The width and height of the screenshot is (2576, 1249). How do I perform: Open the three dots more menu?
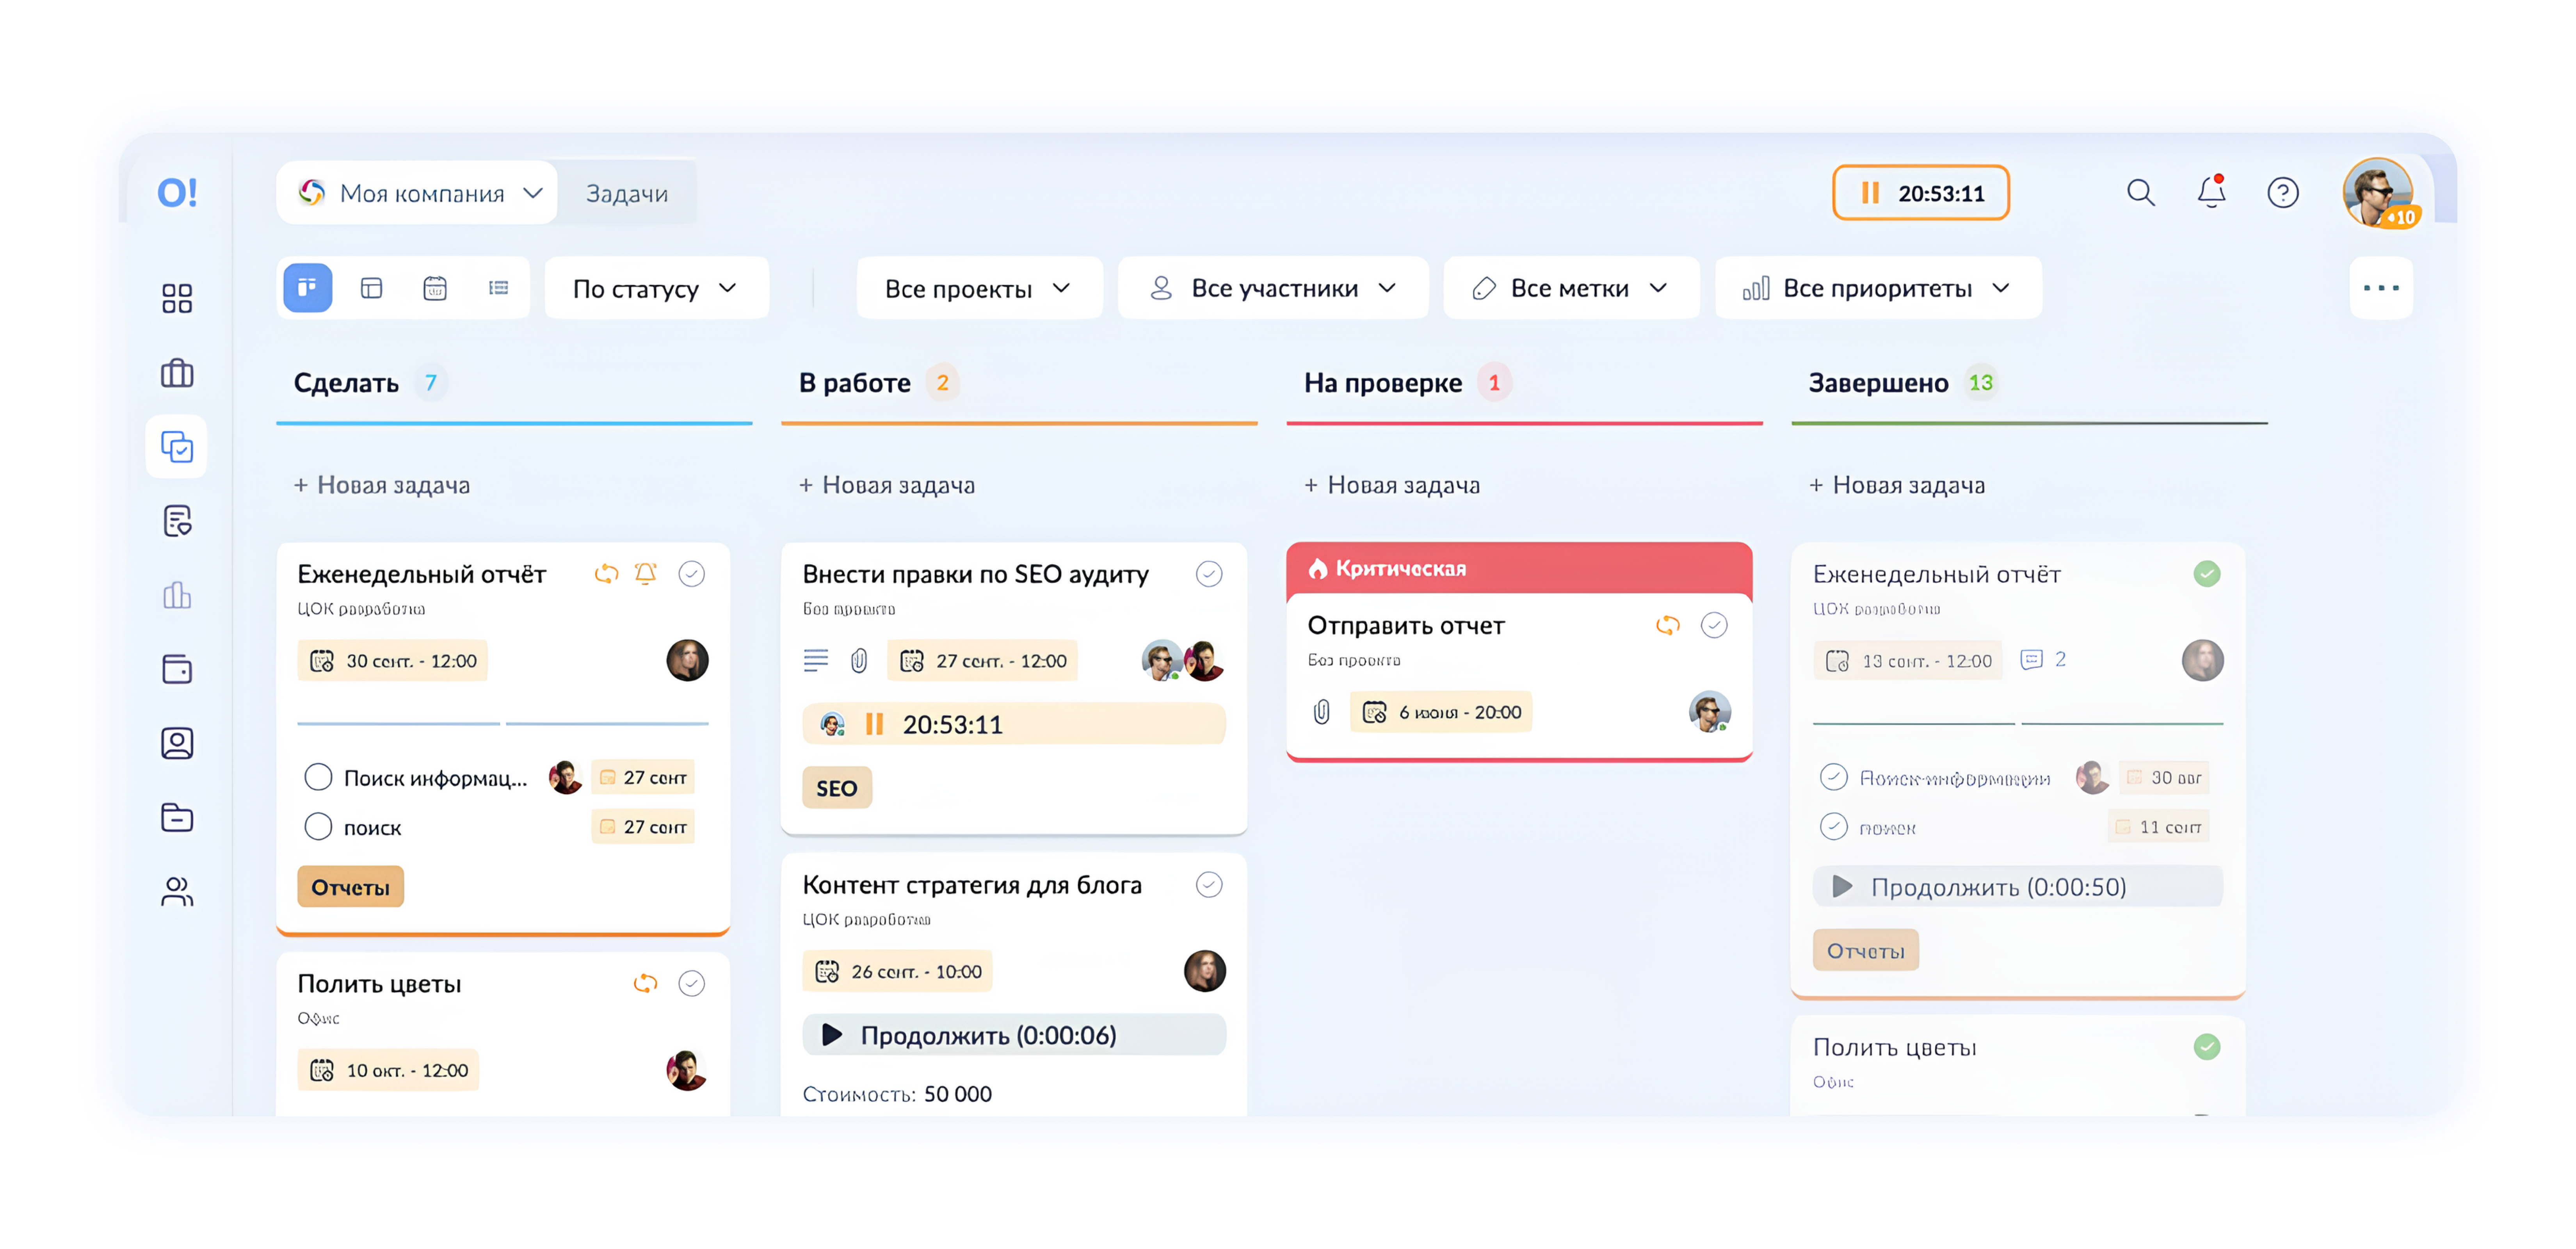(x=2380, y=288)
